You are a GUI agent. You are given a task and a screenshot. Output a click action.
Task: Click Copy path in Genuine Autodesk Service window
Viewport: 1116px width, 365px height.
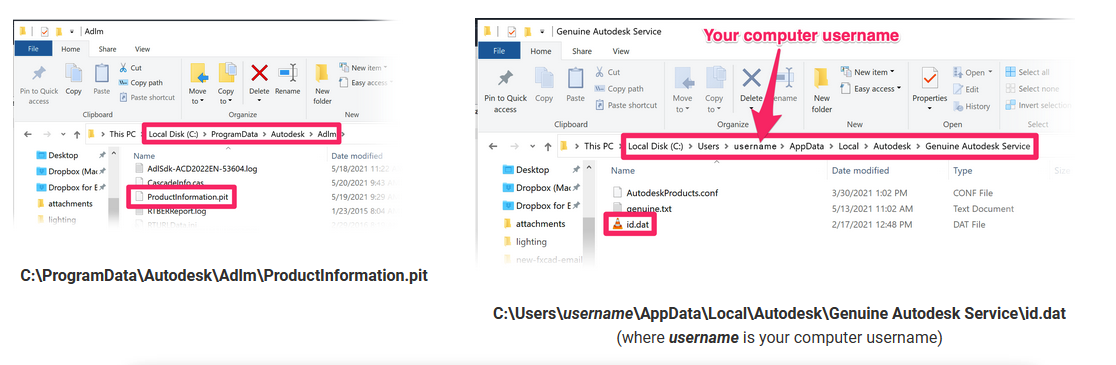[x=619, y=89]
